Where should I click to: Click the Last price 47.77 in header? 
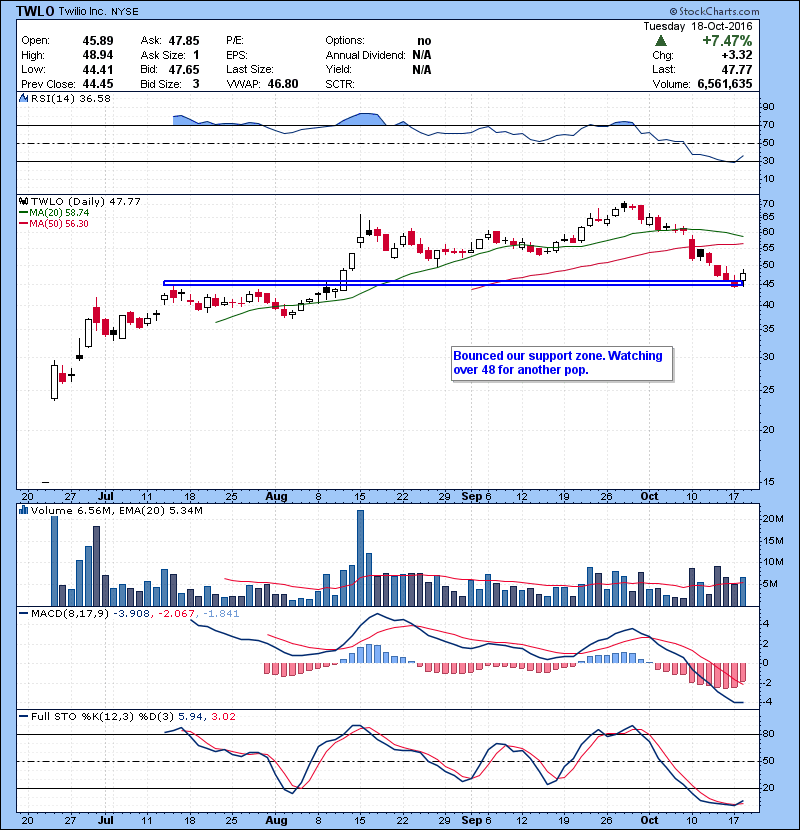736,69
